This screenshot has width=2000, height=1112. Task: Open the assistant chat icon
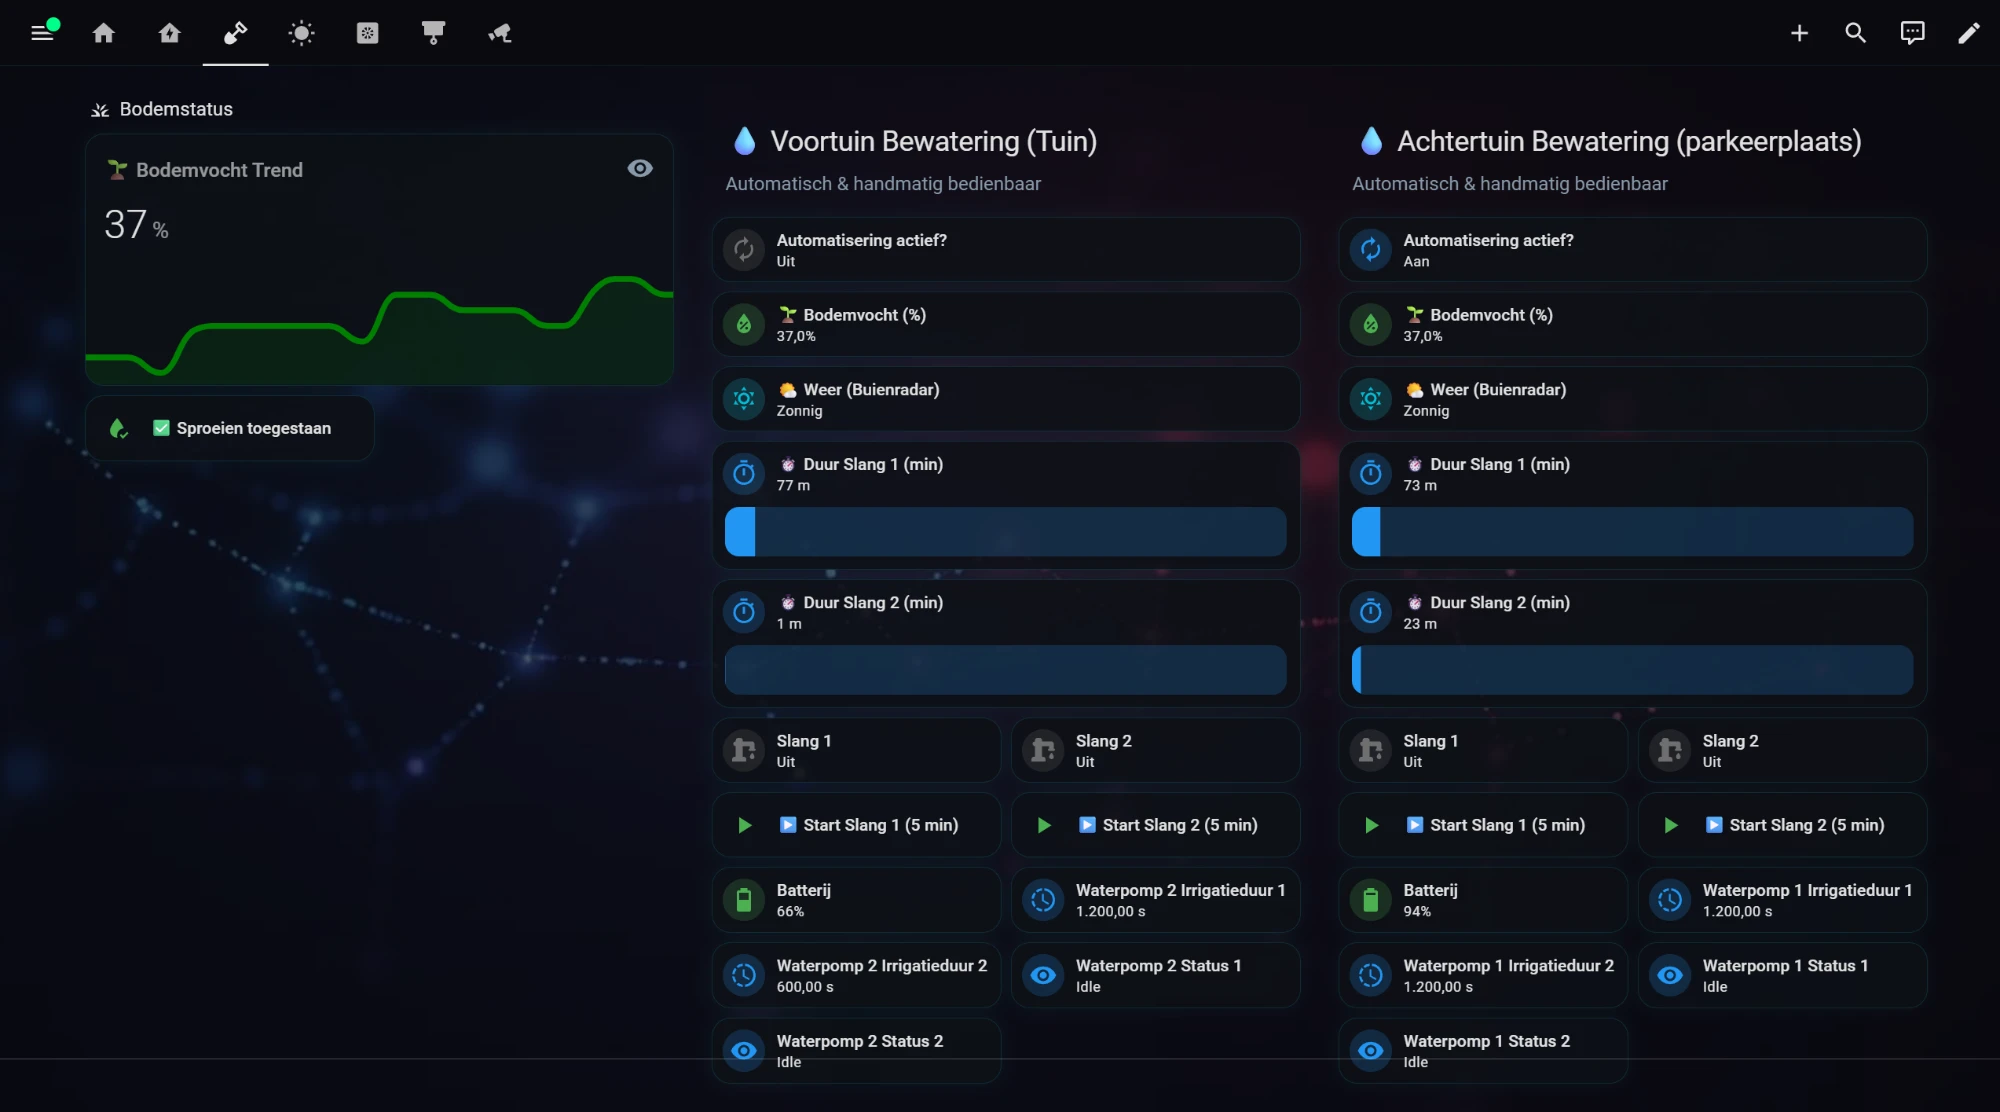point(1912,33)
